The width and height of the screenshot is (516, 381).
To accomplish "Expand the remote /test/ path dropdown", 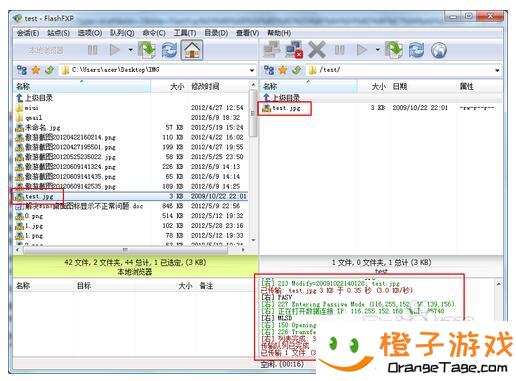I will [497, 70].
